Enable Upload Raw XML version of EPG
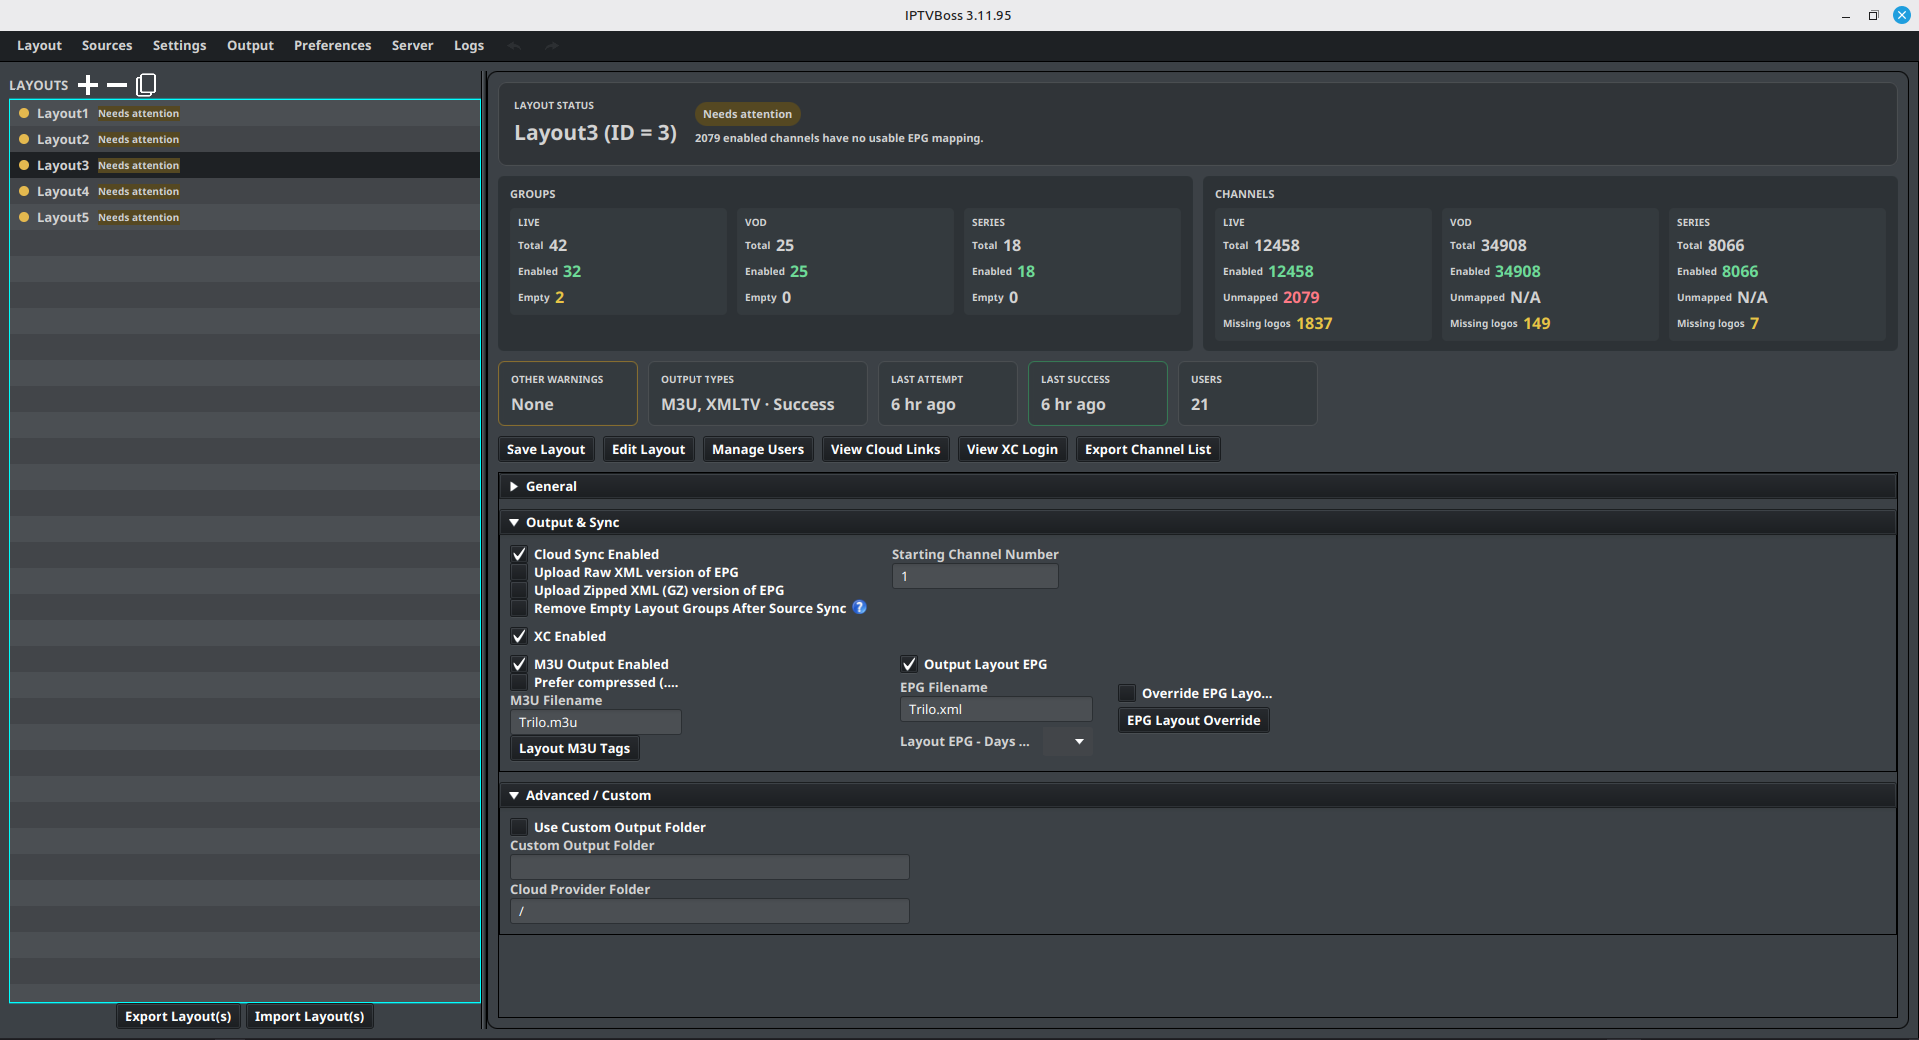Viewport: 1919px width, 1040px height. pos(519,572)
